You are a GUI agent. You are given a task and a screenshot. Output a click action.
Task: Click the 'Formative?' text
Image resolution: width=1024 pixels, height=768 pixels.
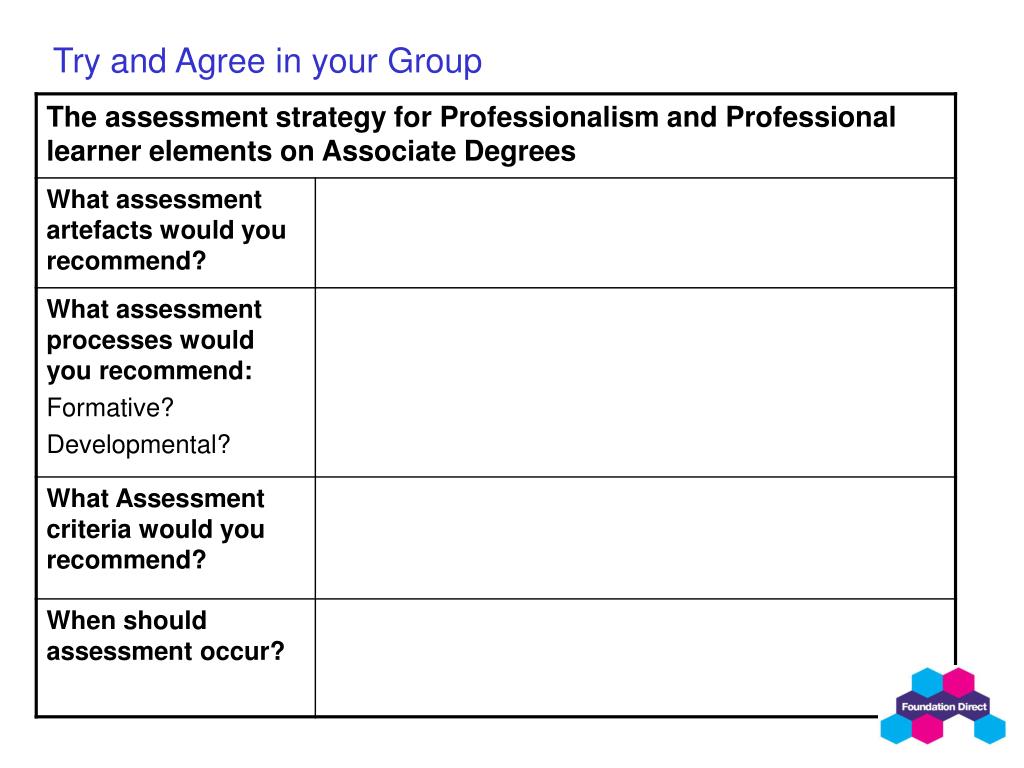[110, 408]
